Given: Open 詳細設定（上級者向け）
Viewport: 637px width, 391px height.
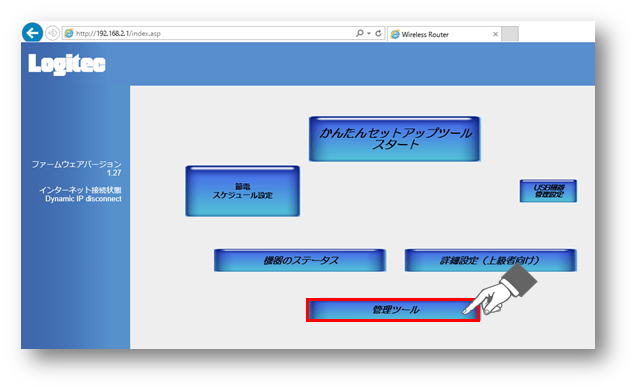Looking at the screenshot, I should click(490, 260).
